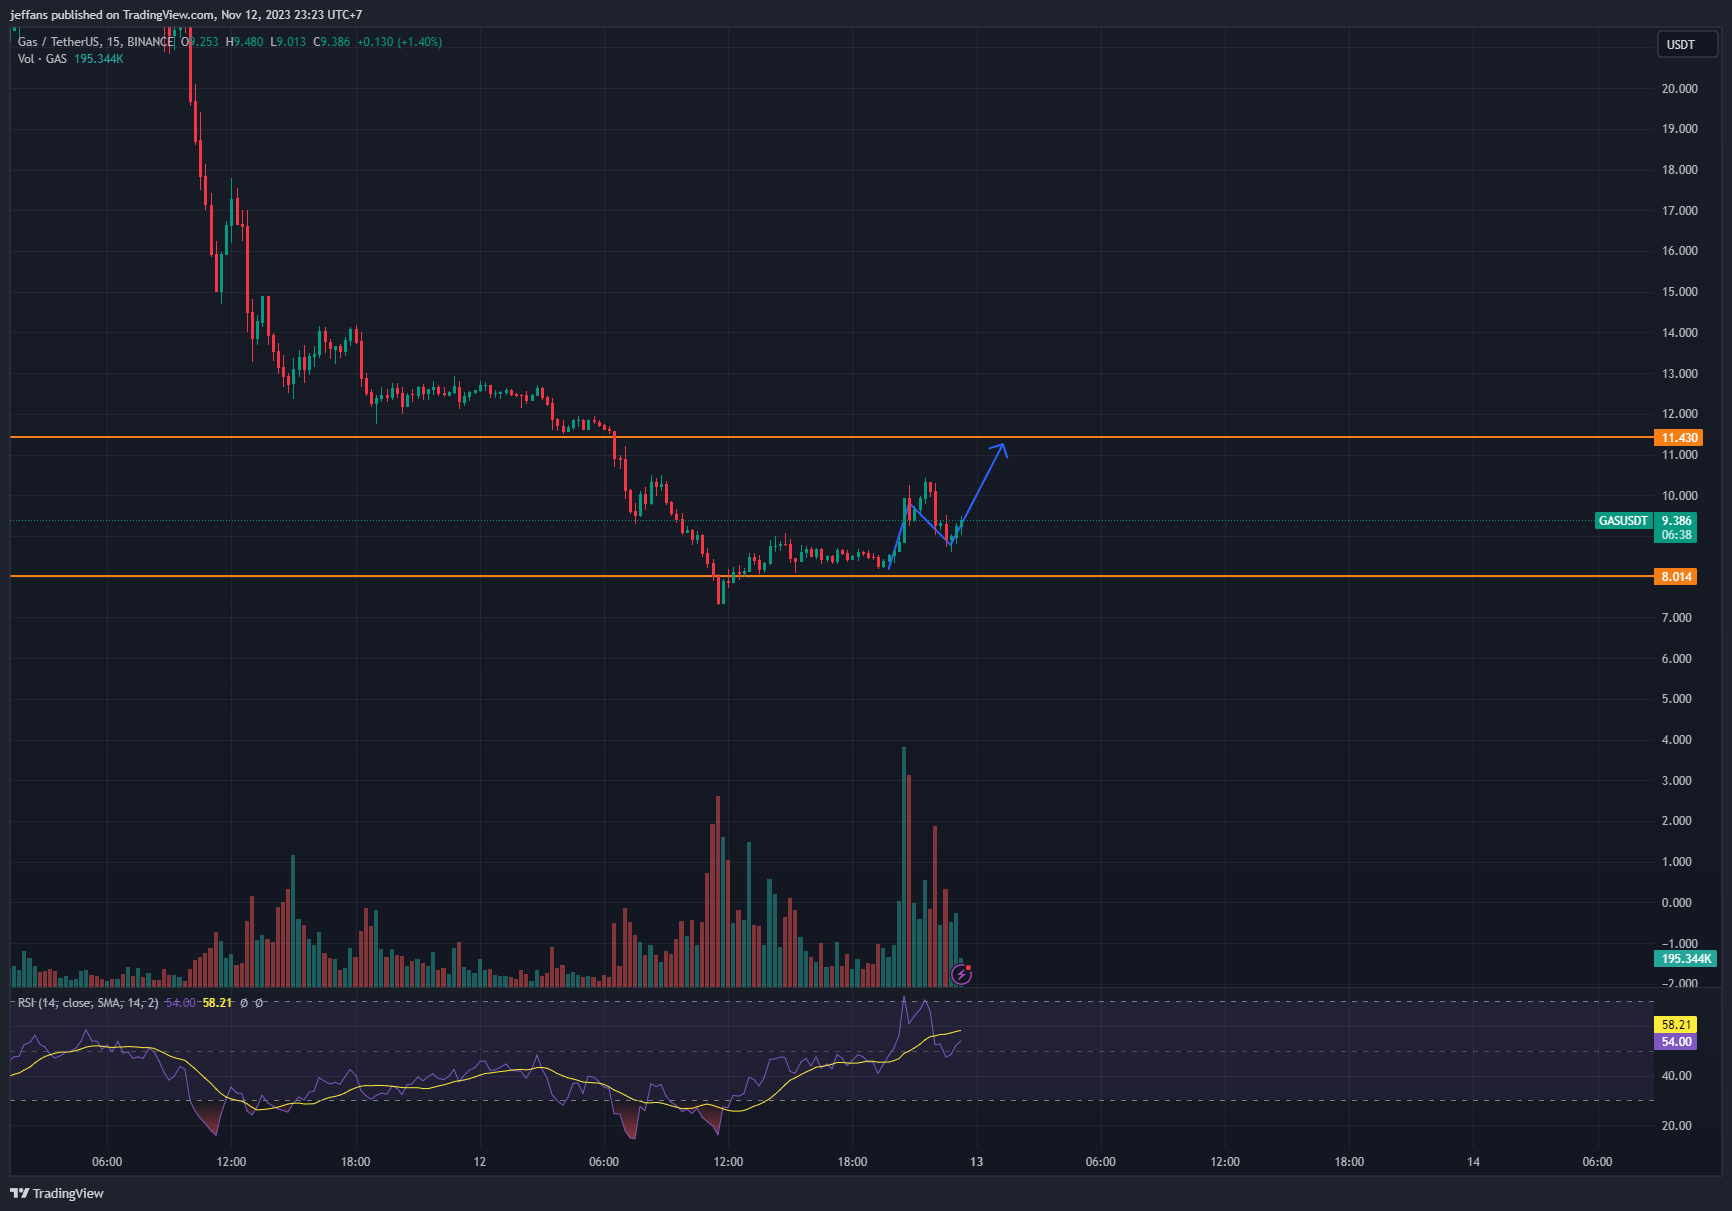Select the 11.430 orange price label

[1679, 438]
